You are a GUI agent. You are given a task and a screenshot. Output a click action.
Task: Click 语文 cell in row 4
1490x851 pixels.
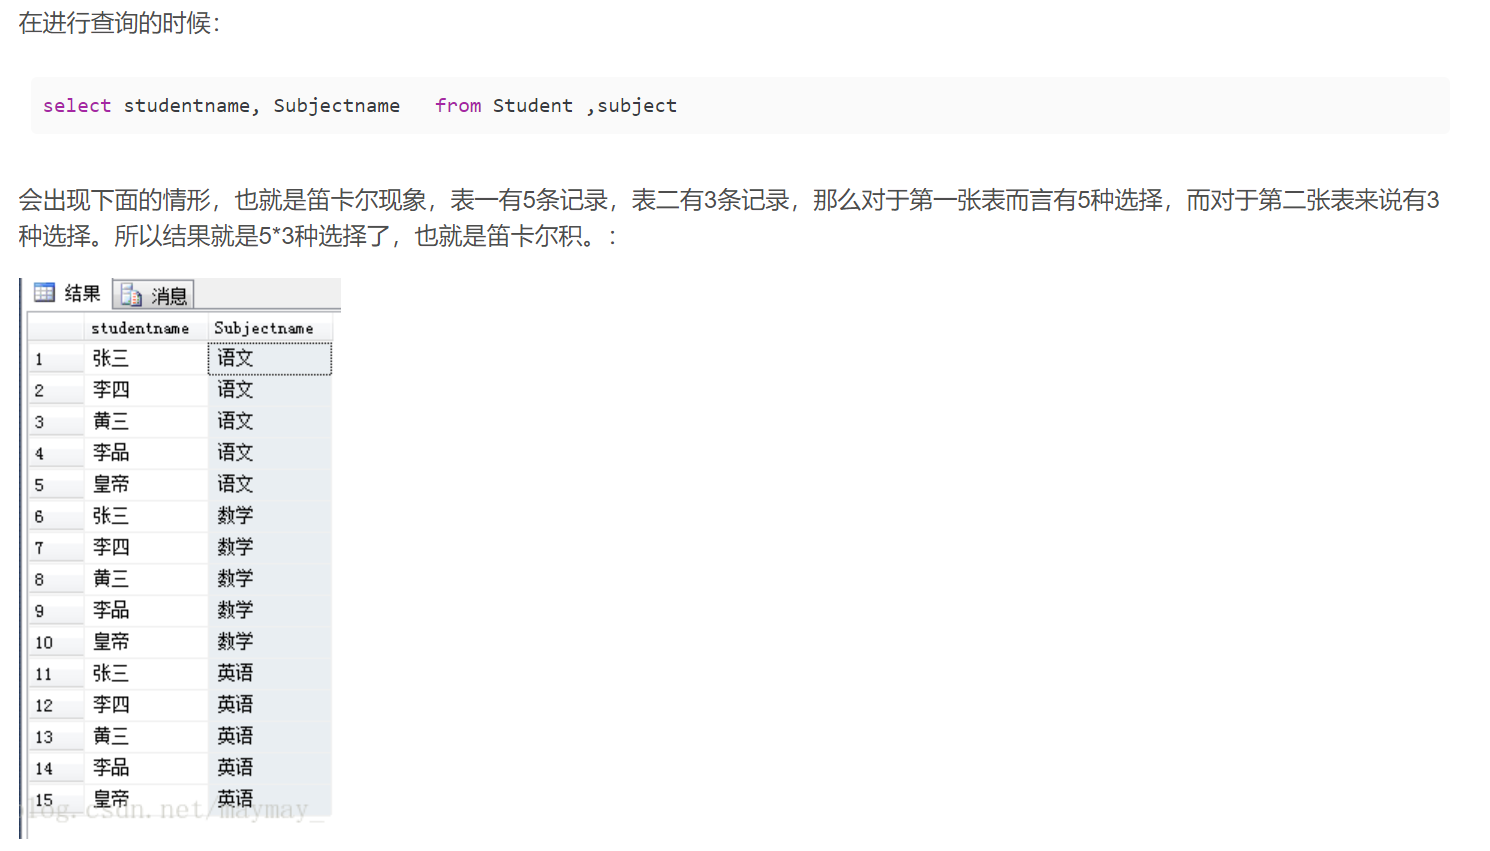point(269,453)
